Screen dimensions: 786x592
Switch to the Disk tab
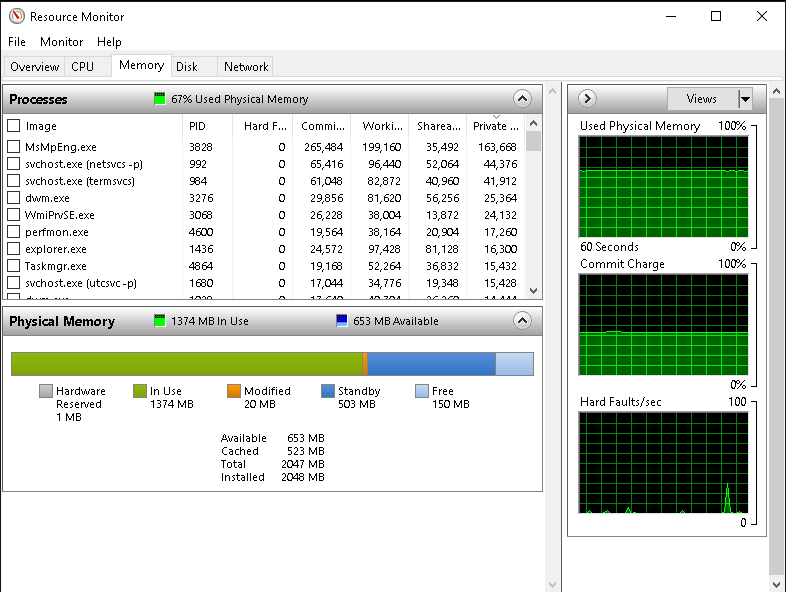[187, 67]
